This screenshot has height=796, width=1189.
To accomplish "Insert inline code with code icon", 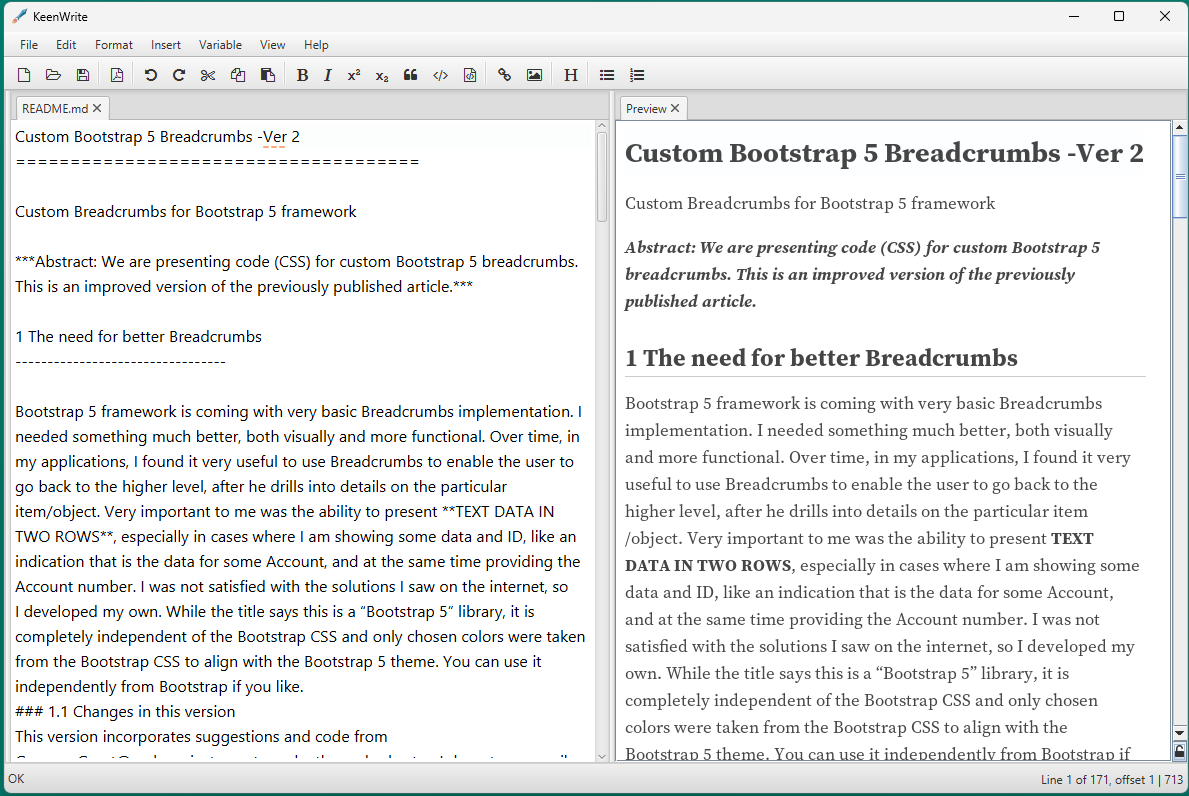I will click(x=440, y=75).
